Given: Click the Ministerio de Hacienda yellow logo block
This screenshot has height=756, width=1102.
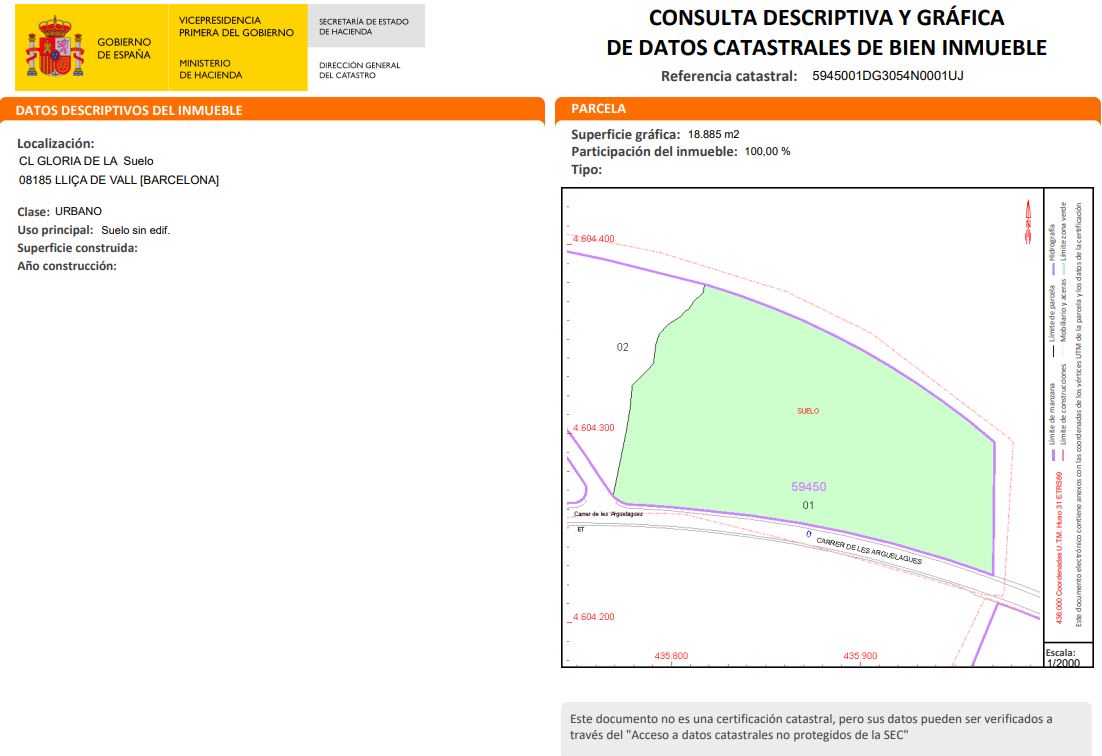Looking at the screenshot, I should (236, 48).
